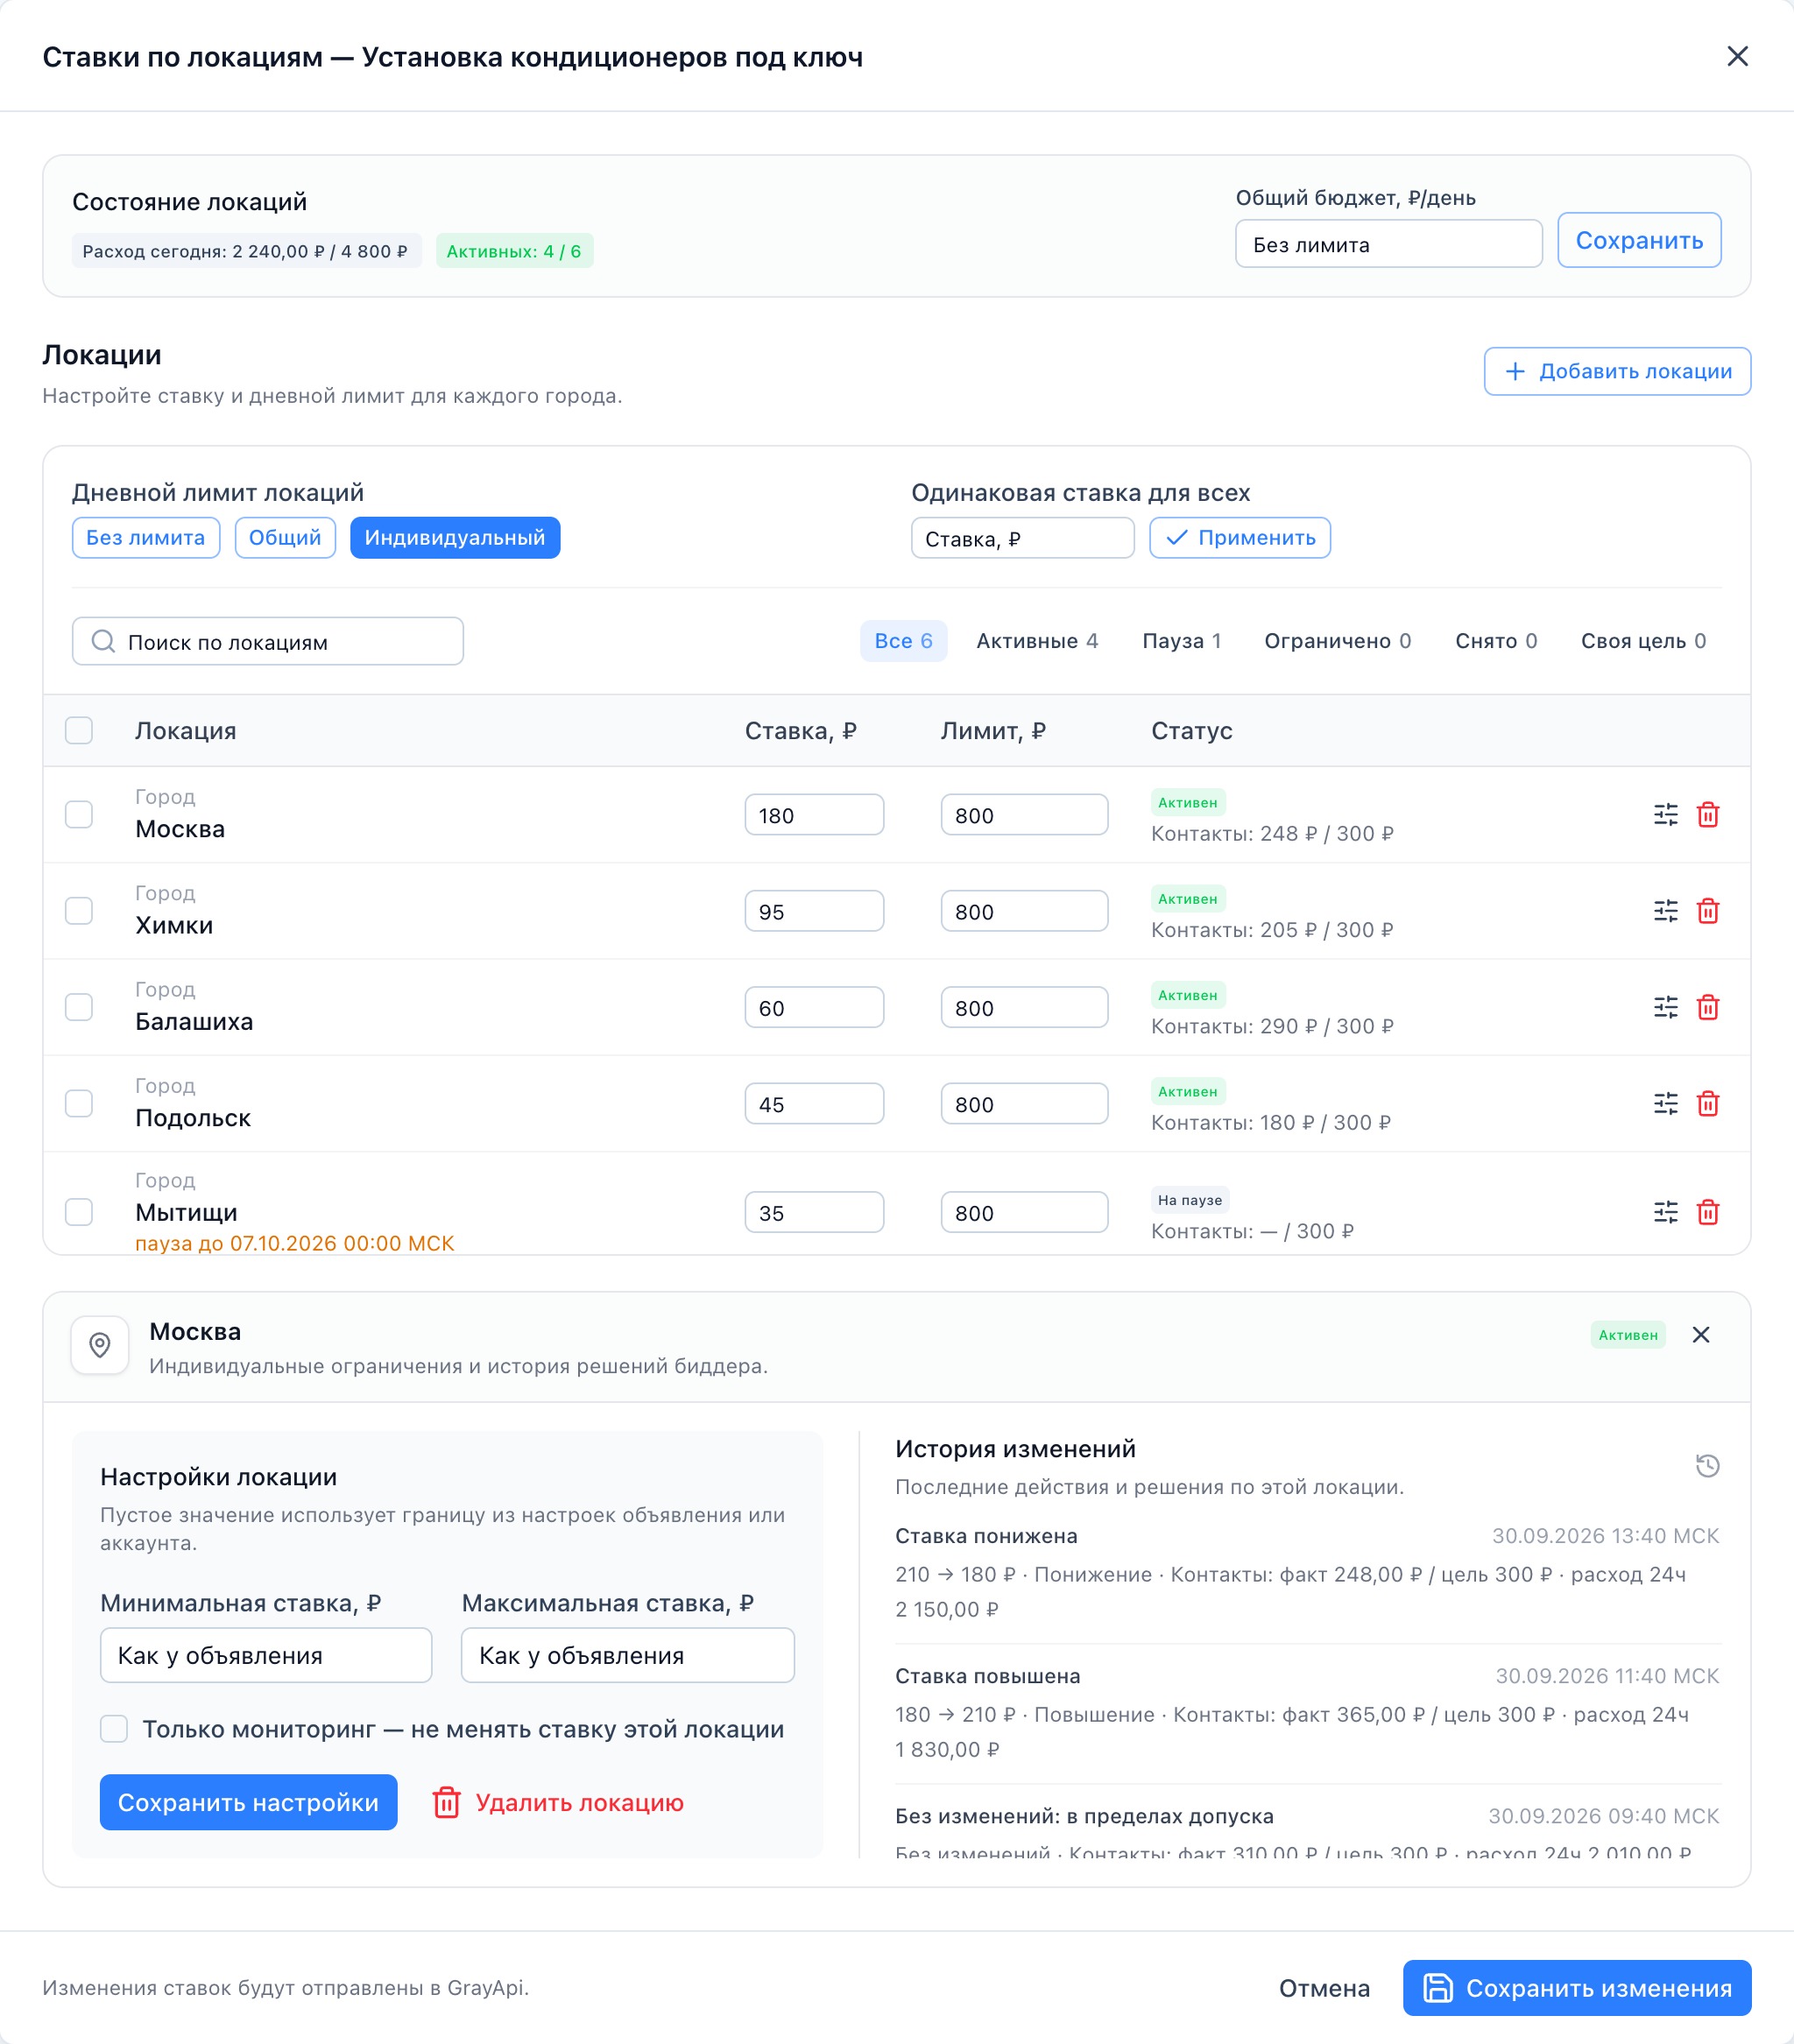1794x2044 pixels.
Task: Click trash icon in Балашиха row
Action: click(x=1708, y=1007)
